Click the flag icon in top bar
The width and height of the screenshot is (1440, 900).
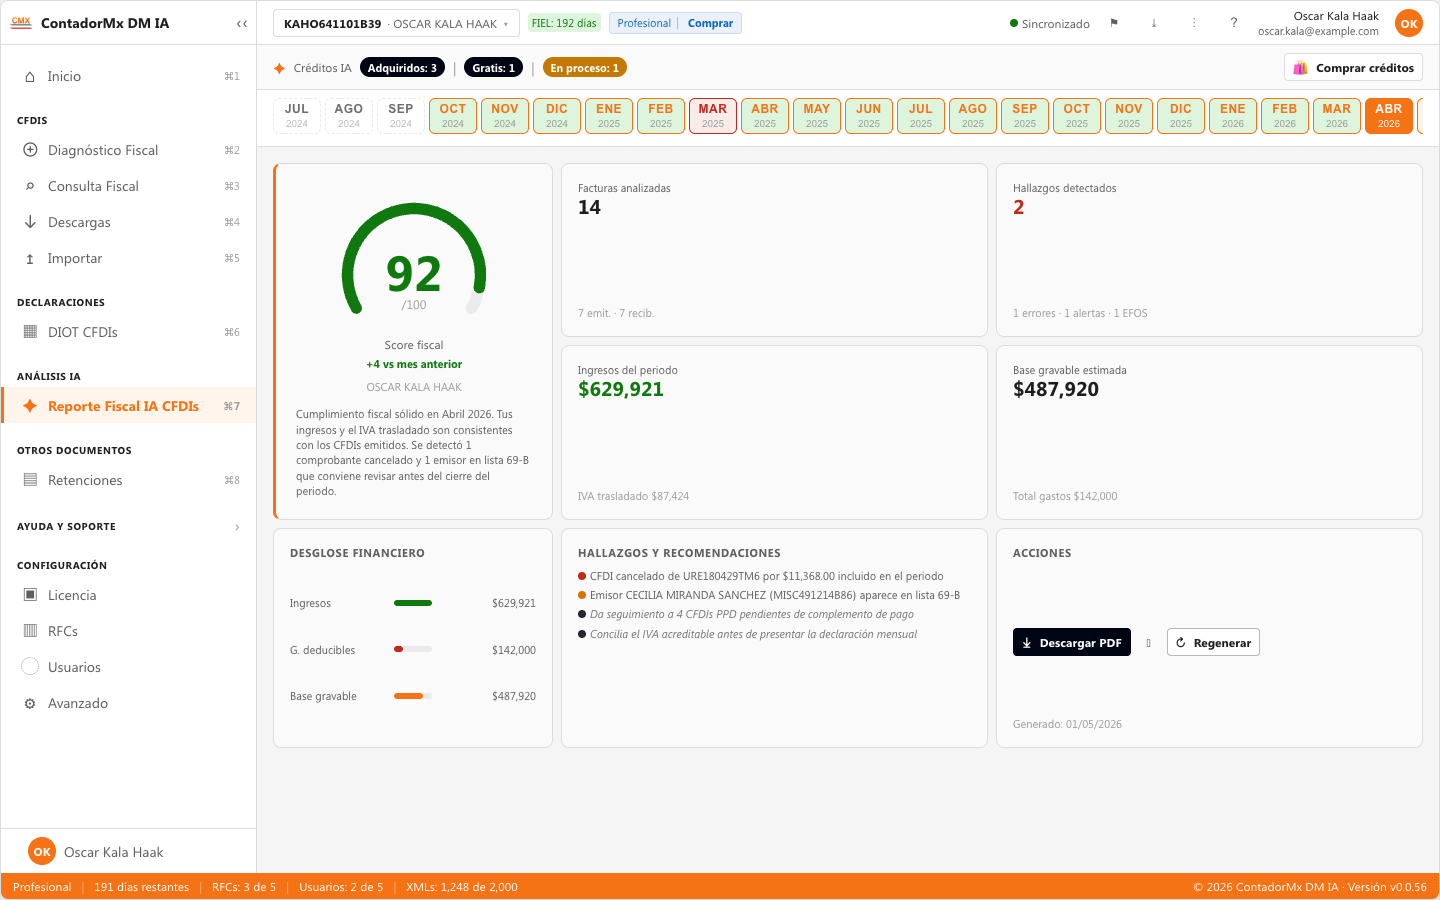(1114, 23)
